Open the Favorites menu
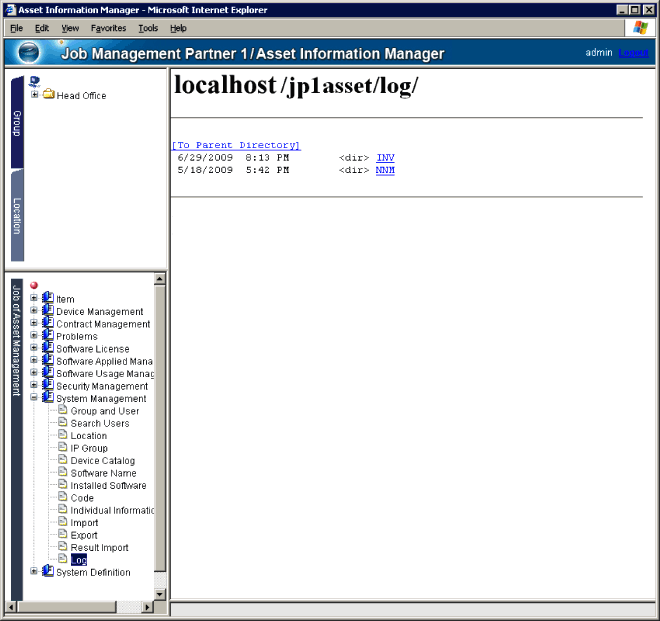The image size is (660, 621). 108,28
